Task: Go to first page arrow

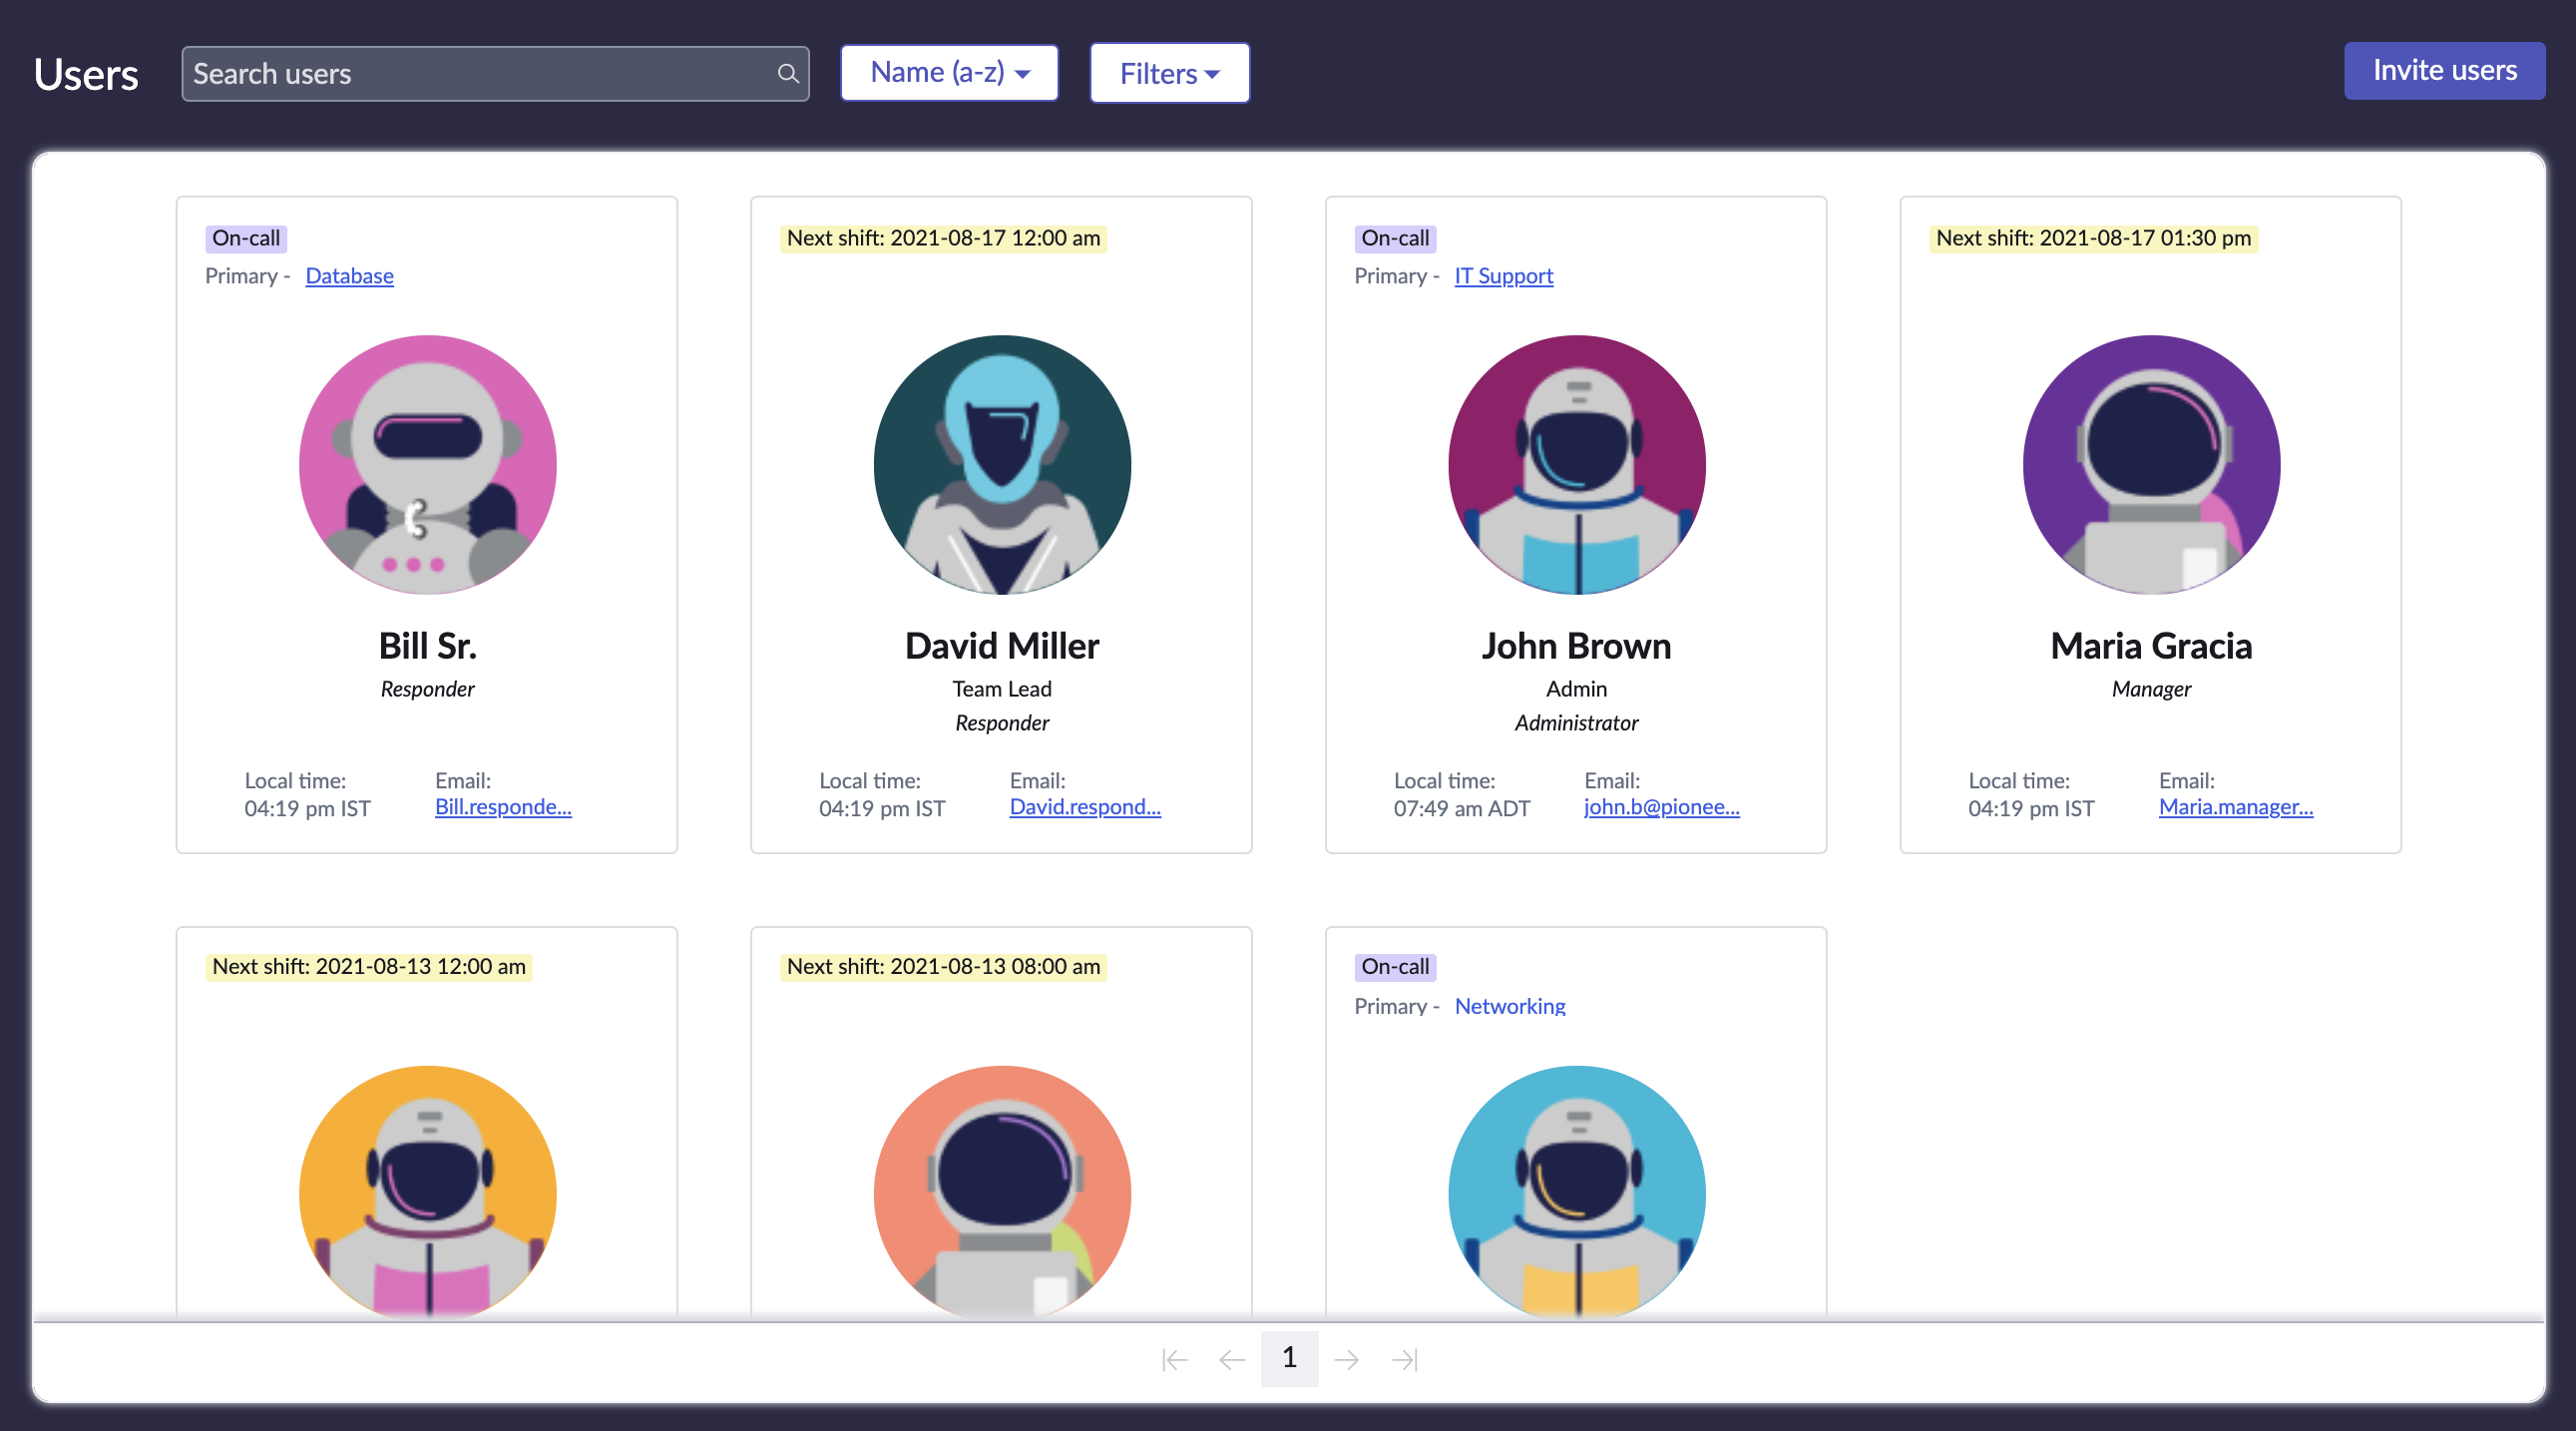Action: (1175, 1360)
